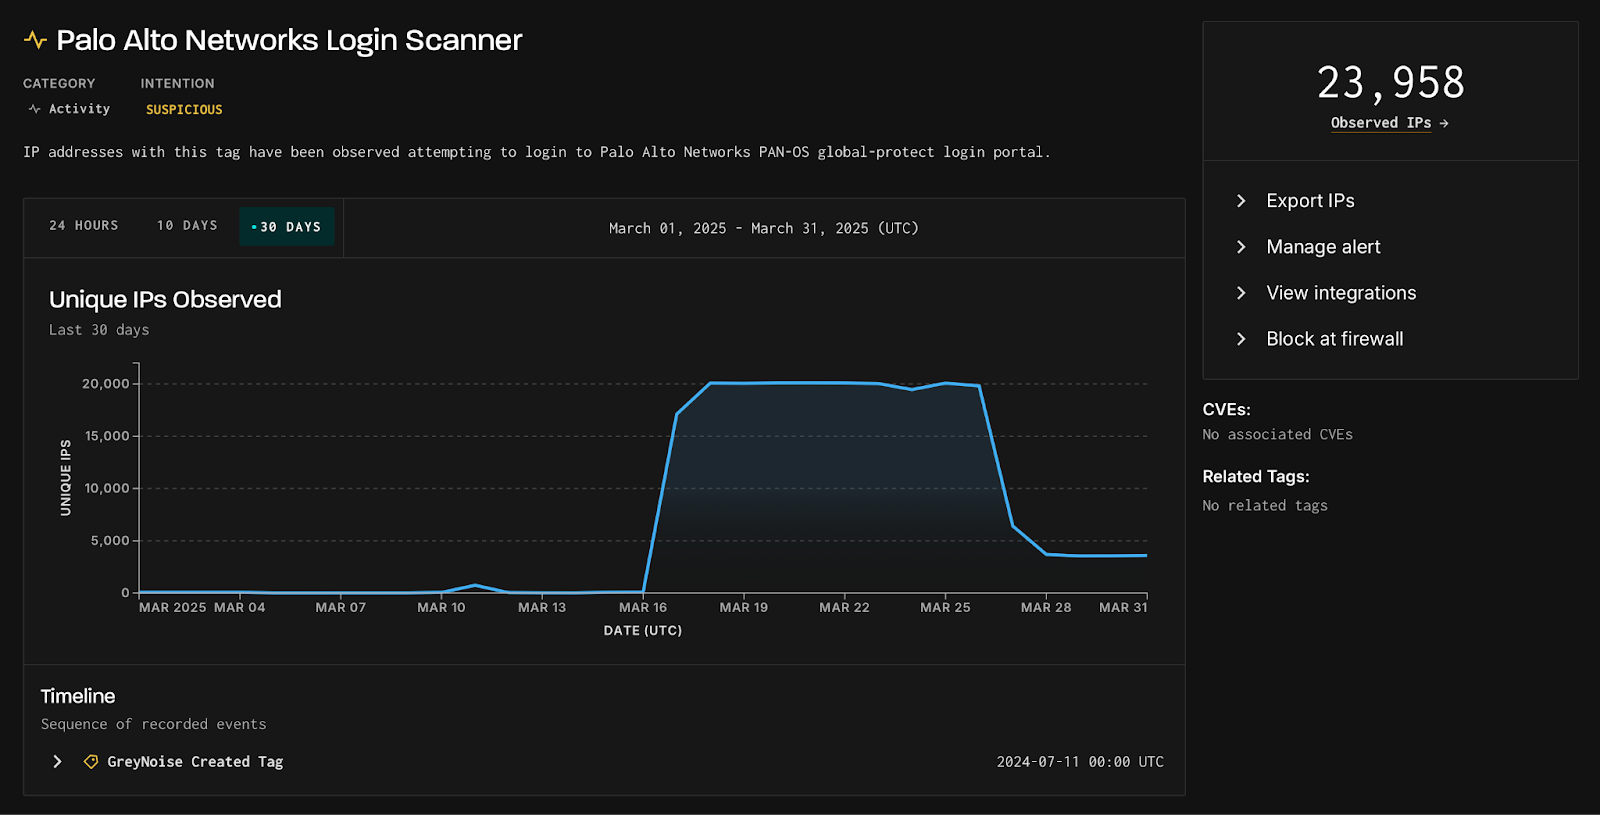This screenshot has height=815, width=1600.
Task: Click the small bump near MAR 10 on chart
Action: tap(475, 585)
